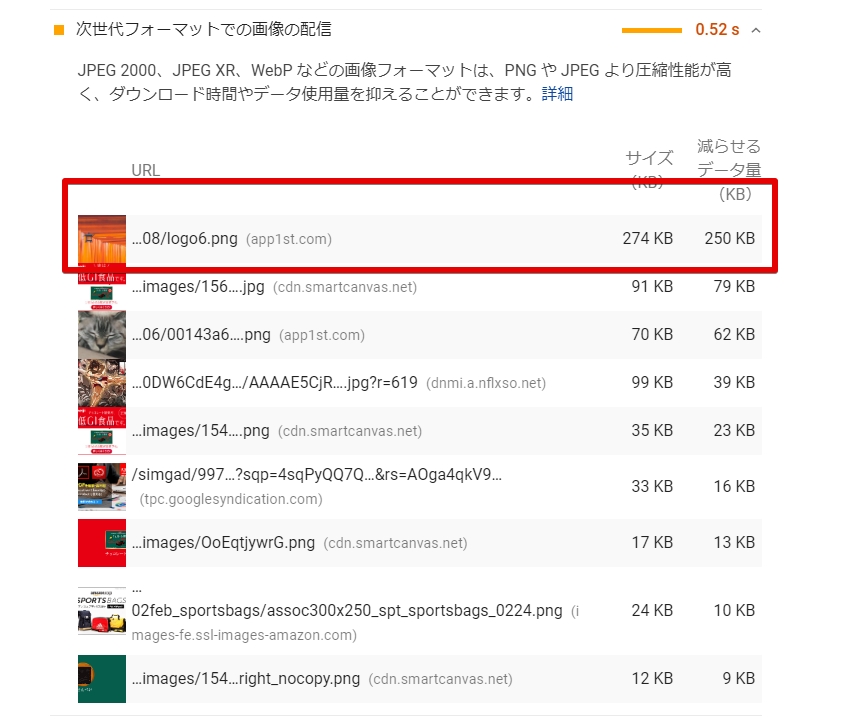
Task: Click the orange square audit status icon
Action: [x=59, y=30]
